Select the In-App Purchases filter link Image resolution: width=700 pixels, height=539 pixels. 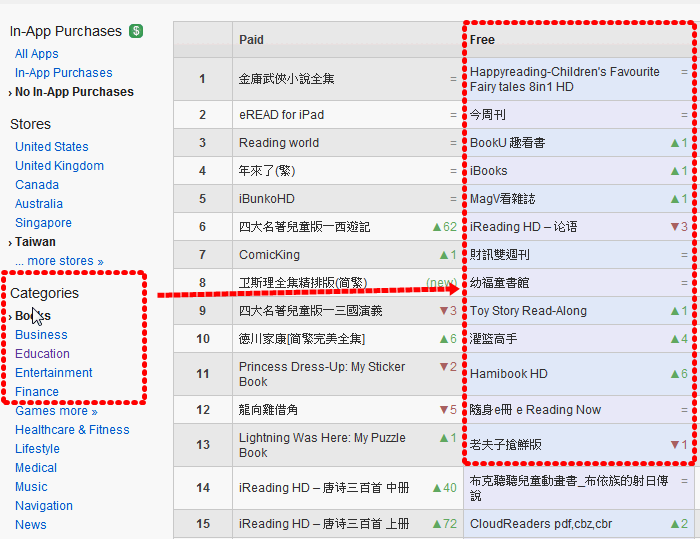pyautogui.click(x=63, y=73)
